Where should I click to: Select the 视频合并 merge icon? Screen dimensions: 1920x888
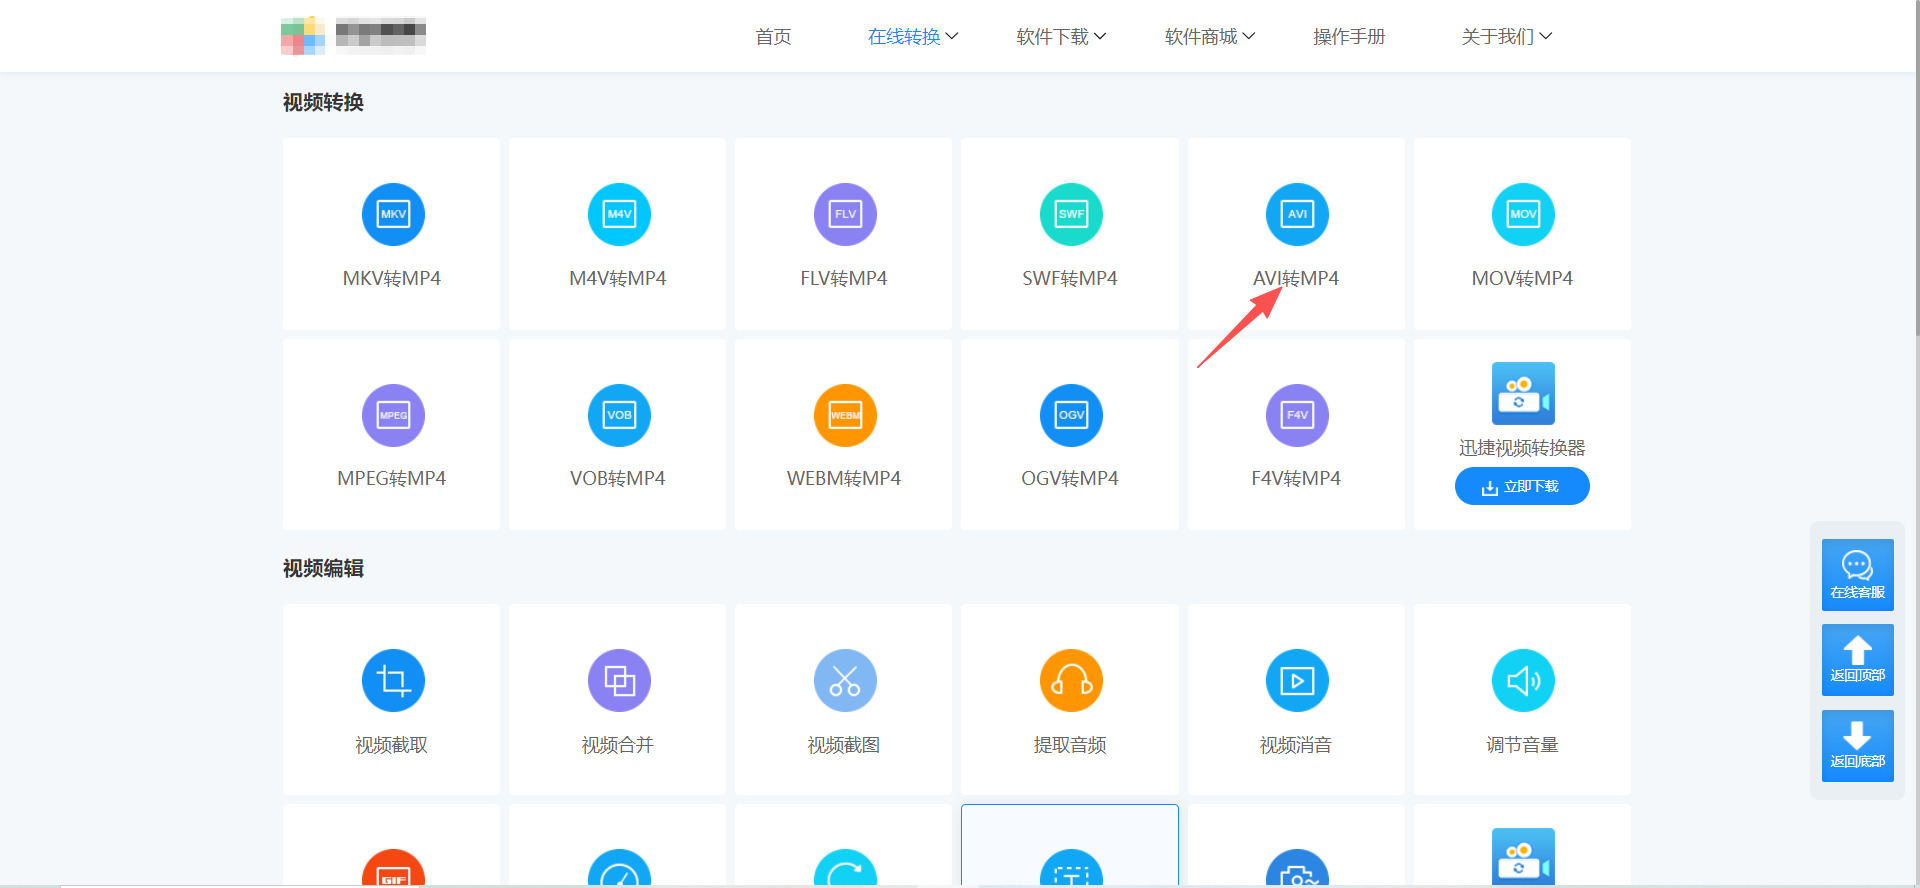click(x=619, y=681)
